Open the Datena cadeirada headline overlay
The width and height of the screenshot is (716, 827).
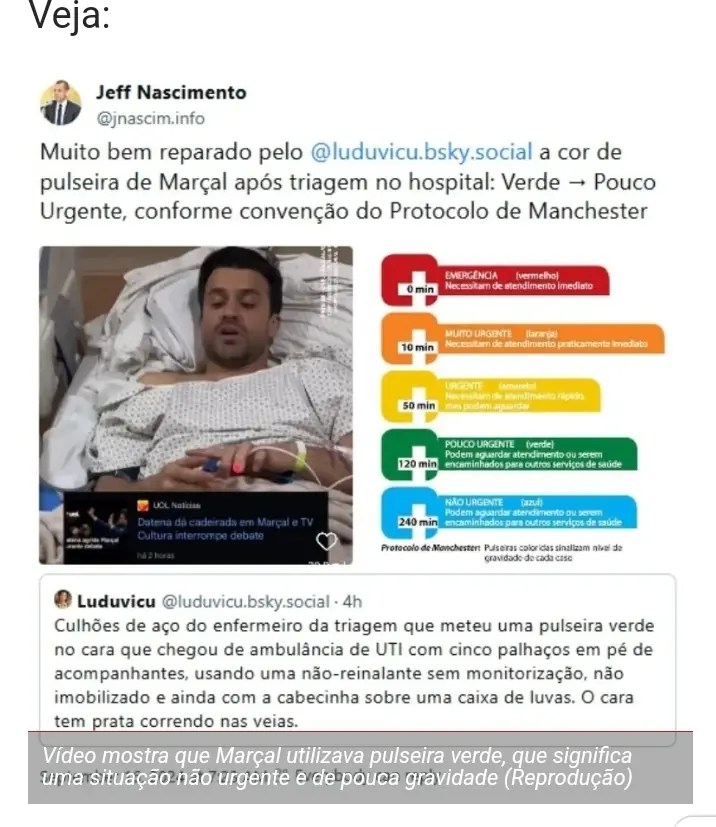(x=225, y=528)
